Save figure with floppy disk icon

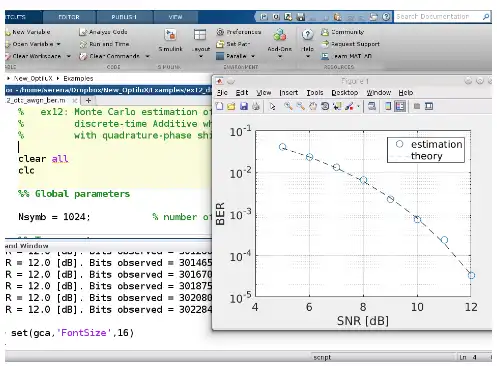point(244,106)
